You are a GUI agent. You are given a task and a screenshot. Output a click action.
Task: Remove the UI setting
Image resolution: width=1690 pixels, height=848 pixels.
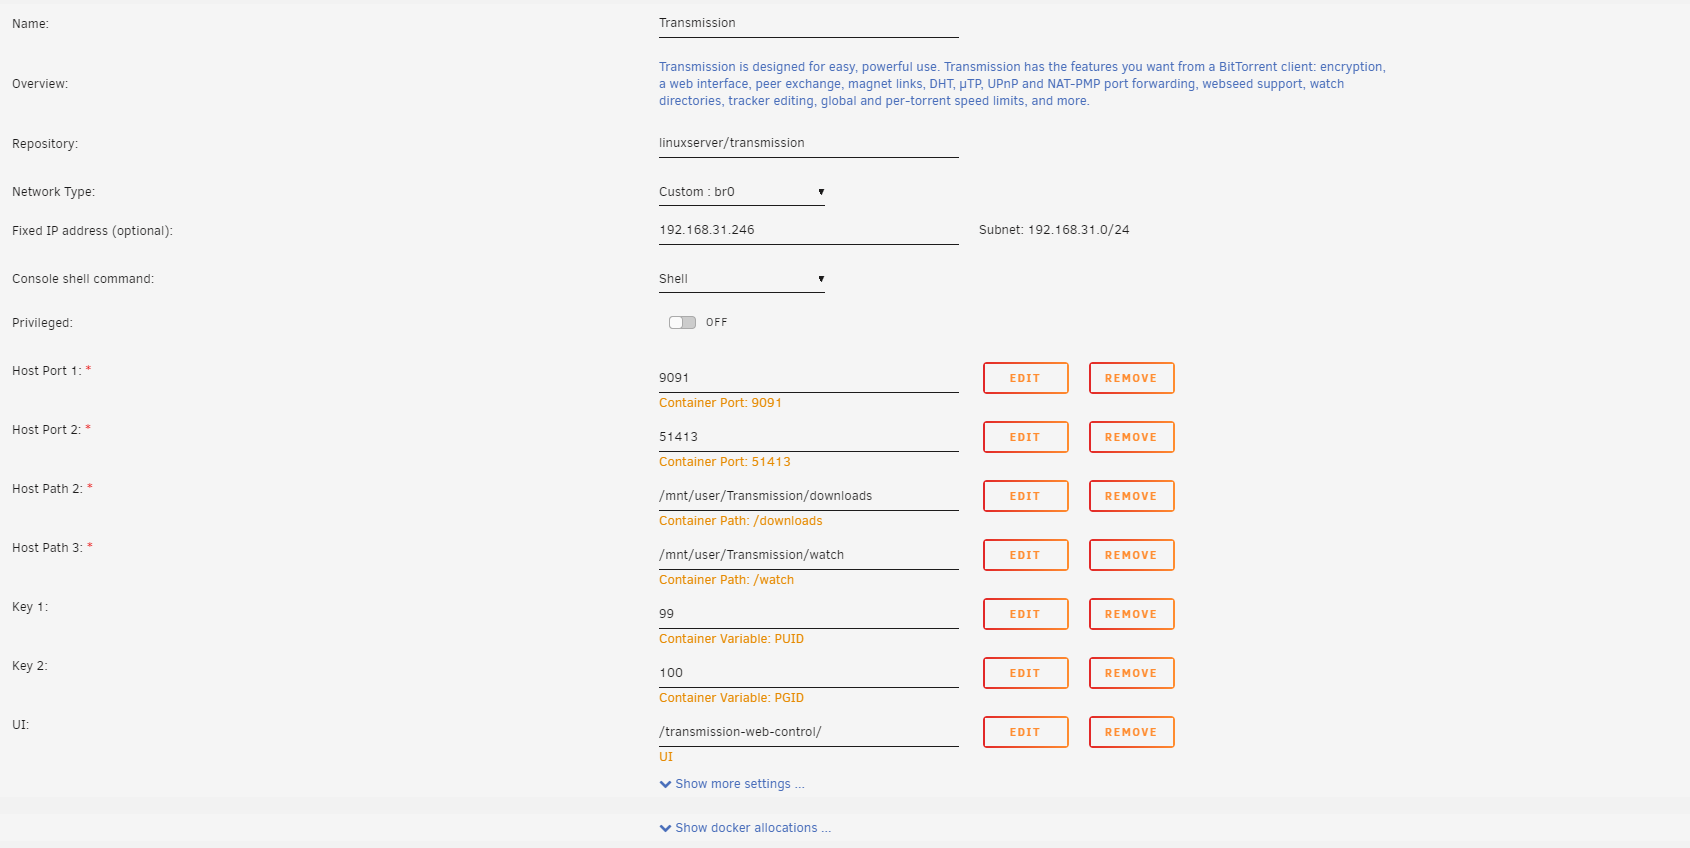pyautogui.click(x=1131, y=732)
